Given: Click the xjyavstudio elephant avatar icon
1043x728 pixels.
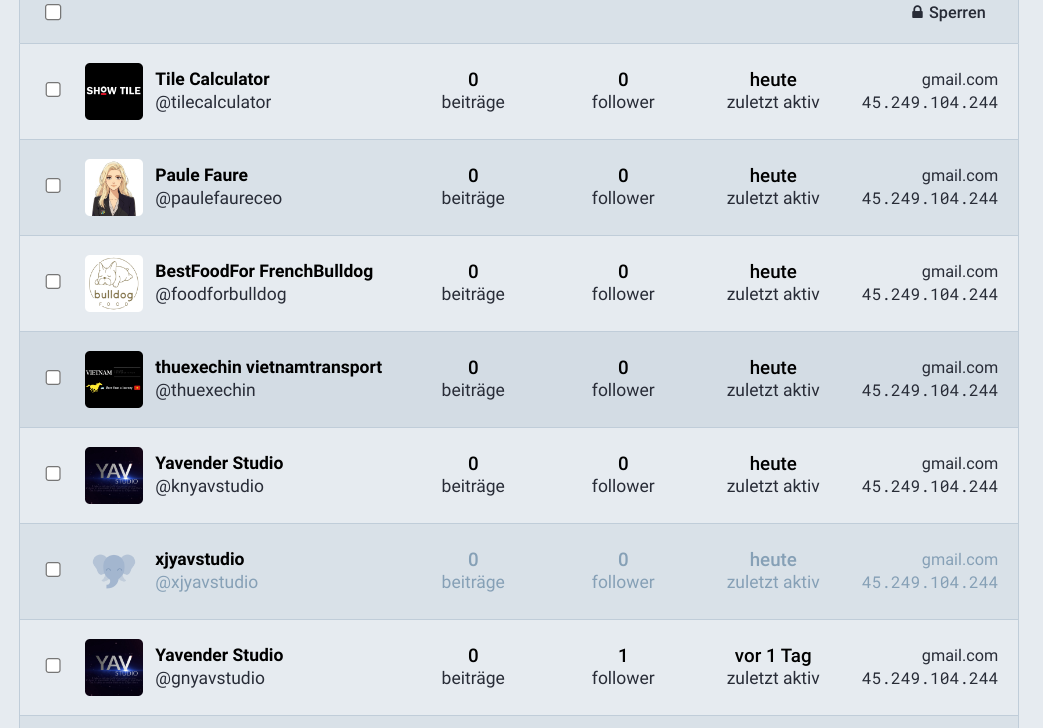Looking at the screenshot, I should tap(114, 571).
